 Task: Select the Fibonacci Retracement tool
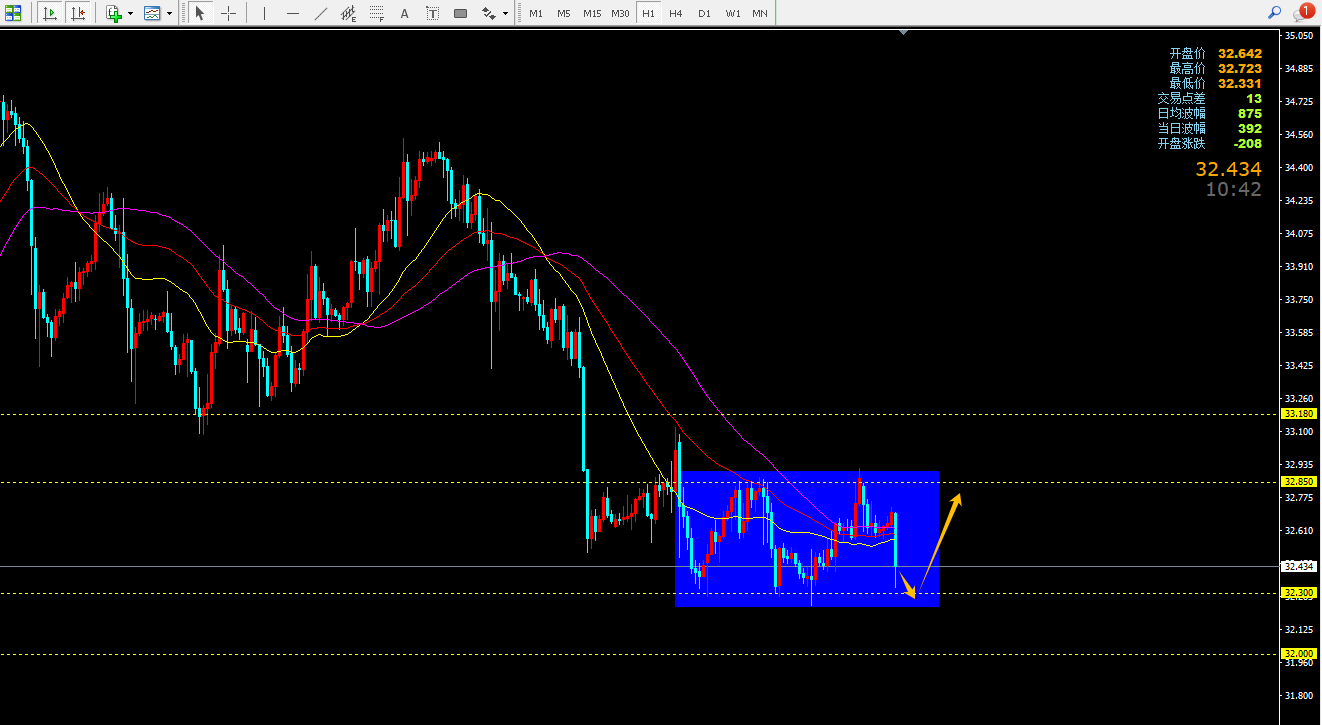click(376, 14)
